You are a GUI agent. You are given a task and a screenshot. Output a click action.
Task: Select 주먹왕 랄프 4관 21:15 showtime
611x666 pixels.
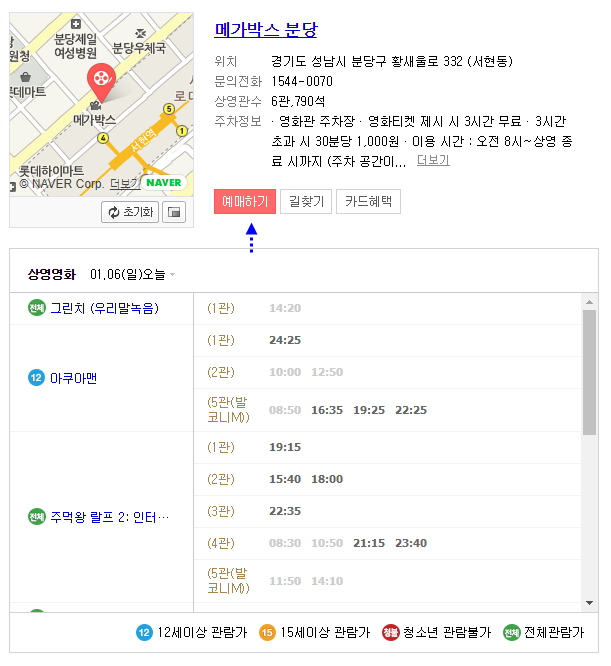pos(369,543)
